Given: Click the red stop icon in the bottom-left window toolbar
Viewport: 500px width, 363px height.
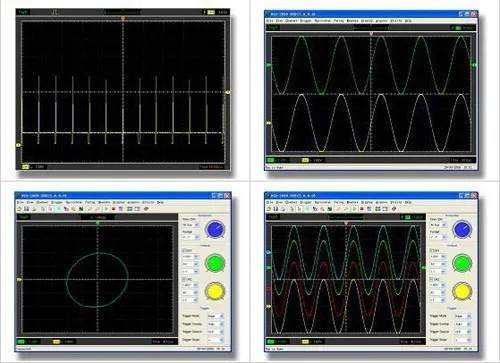Looking at the screenshot, I should coord(113,209).
